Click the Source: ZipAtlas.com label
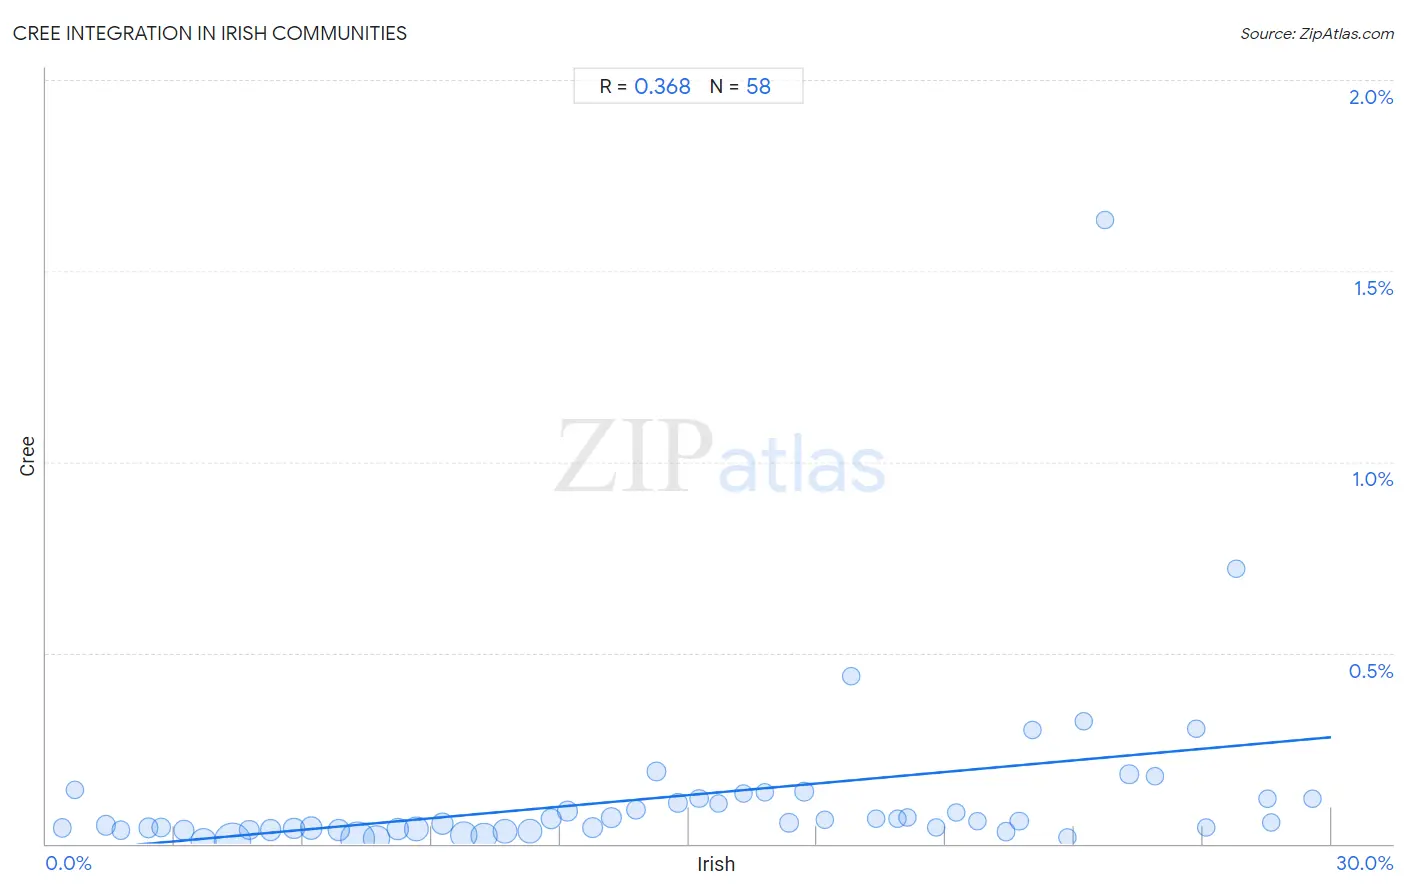Viewport: 1406px width, 892px height. [1317, 34]
